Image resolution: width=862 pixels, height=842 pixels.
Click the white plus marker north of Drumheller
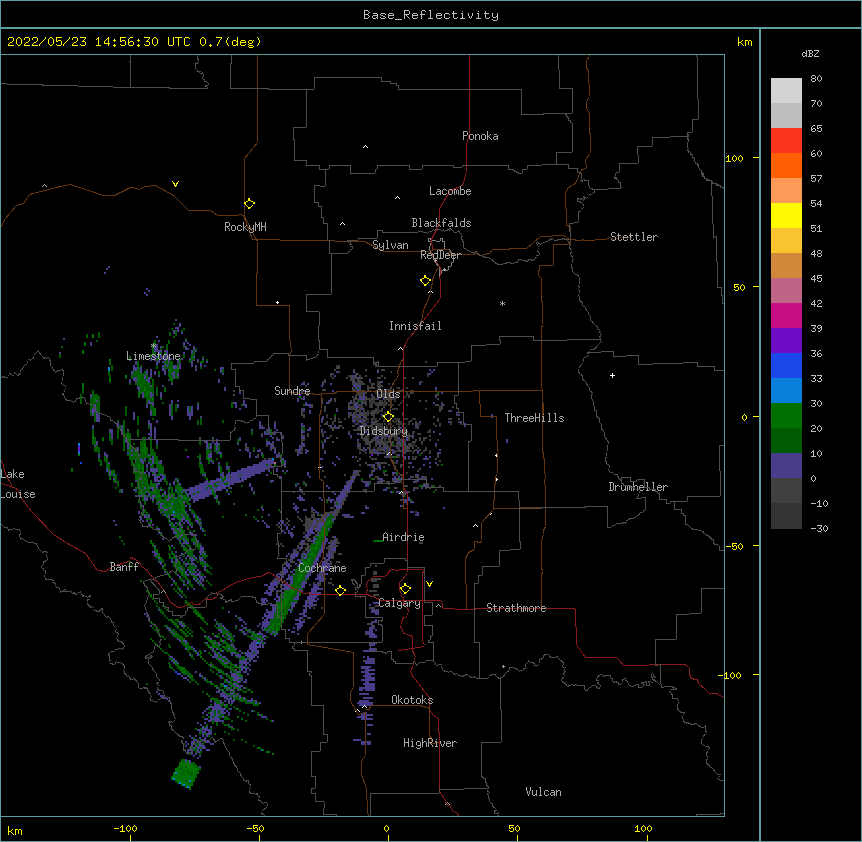tap(612, 375)
